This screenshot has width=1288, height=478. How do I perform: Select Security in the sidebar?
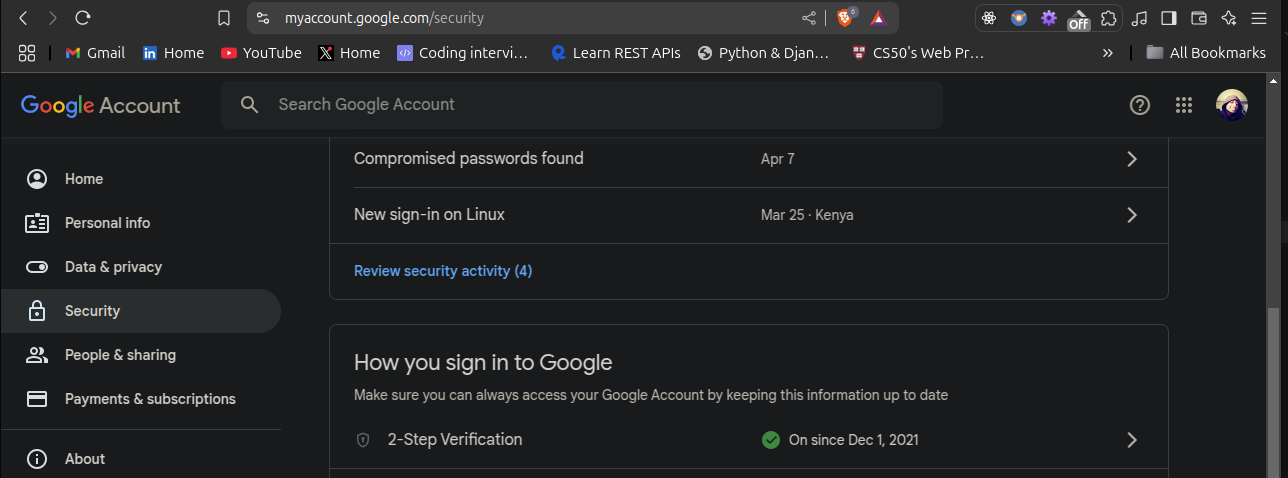(141, 311)
